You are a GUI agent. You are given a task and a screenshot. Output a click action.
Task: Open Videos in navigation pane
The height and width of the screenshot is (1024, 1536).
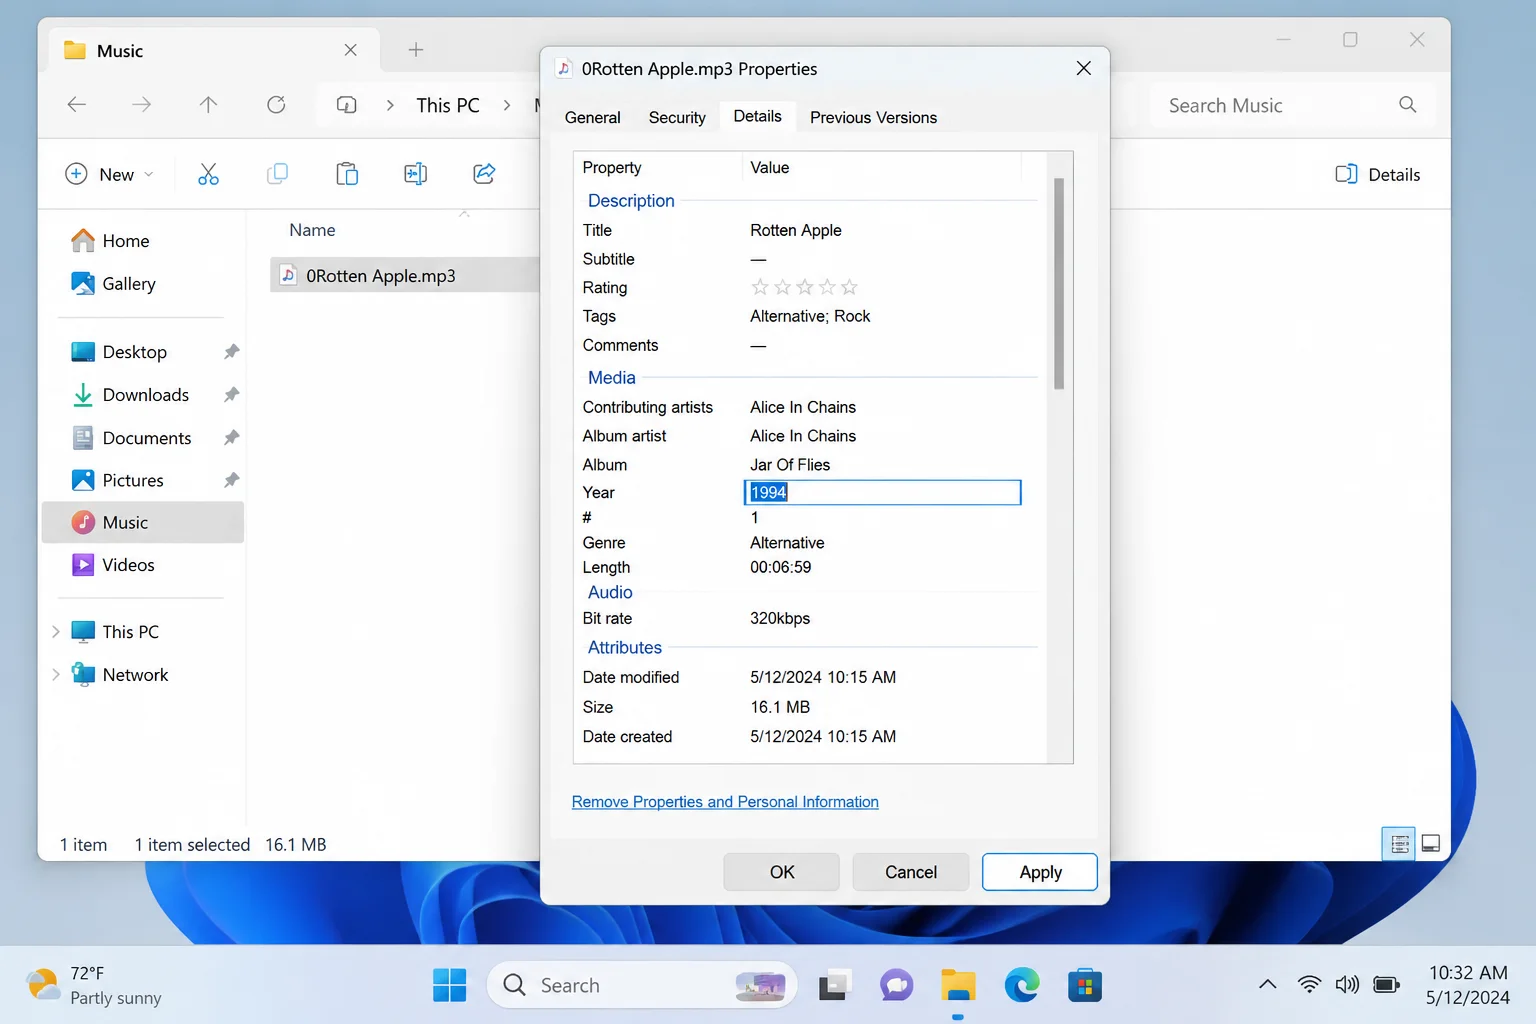tap(113, 565)
